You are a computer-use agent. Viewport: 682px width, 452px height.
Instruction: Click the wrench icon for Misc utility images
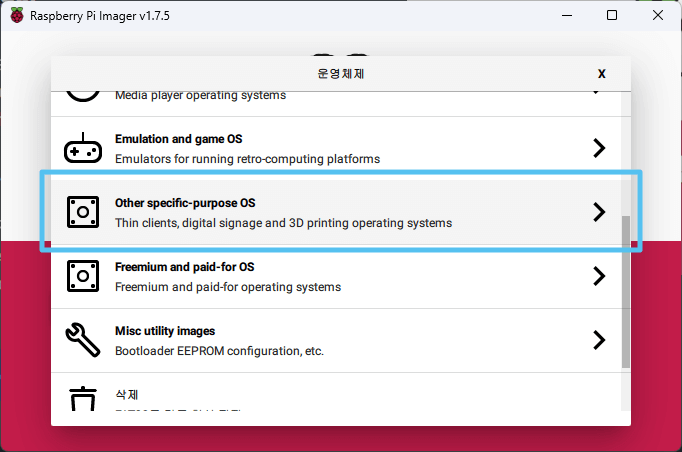83,340
